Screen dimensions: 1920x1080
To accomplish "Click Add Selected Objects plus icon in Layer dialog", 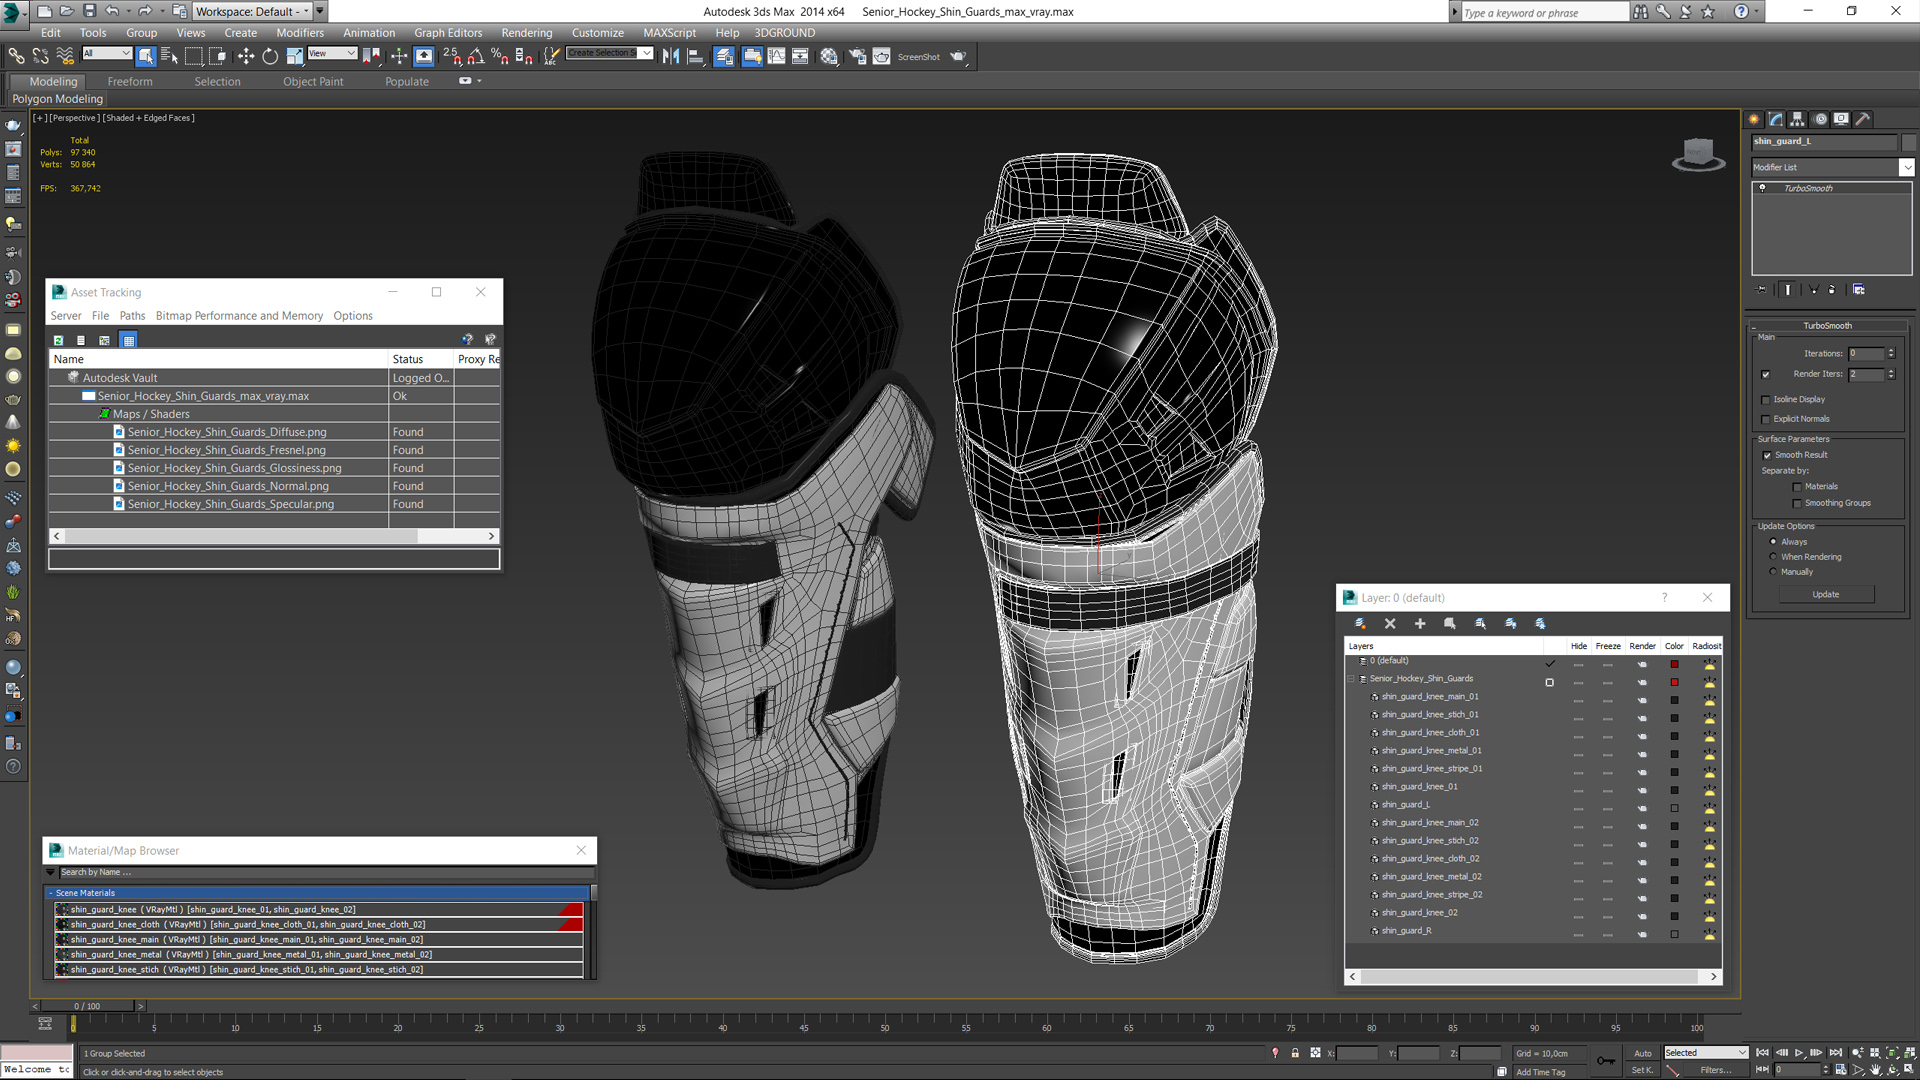I will tap(1420, 624).
